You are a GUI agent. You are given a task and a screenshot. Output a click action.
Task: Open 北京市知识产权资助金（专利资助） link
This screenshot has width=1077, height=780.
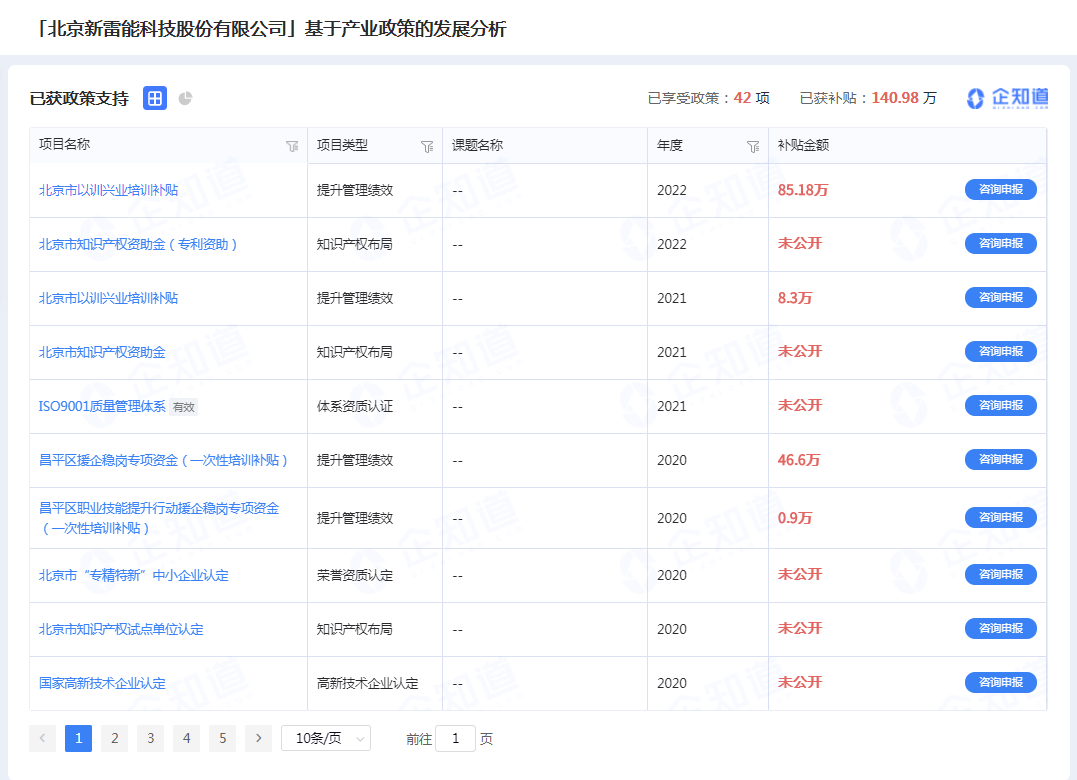coord(139,244)
